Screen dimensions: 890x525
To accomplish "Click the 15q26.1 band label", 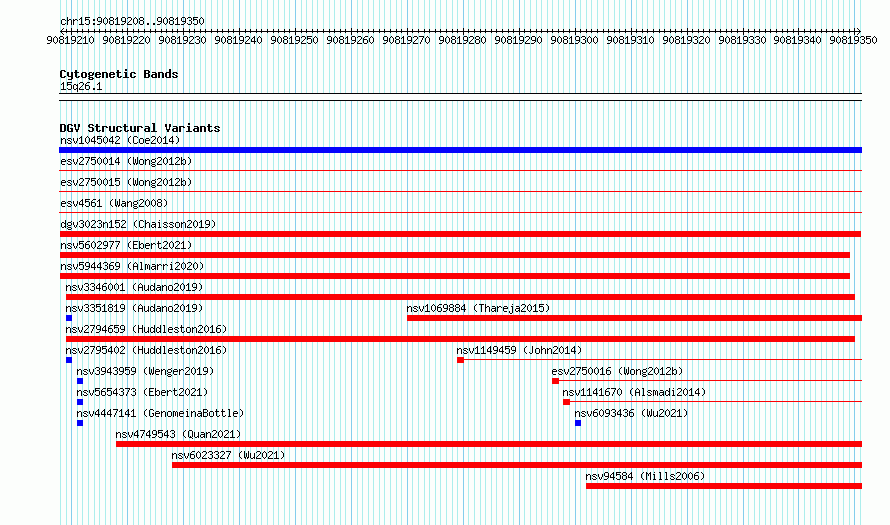I will (x=81, y=86).
